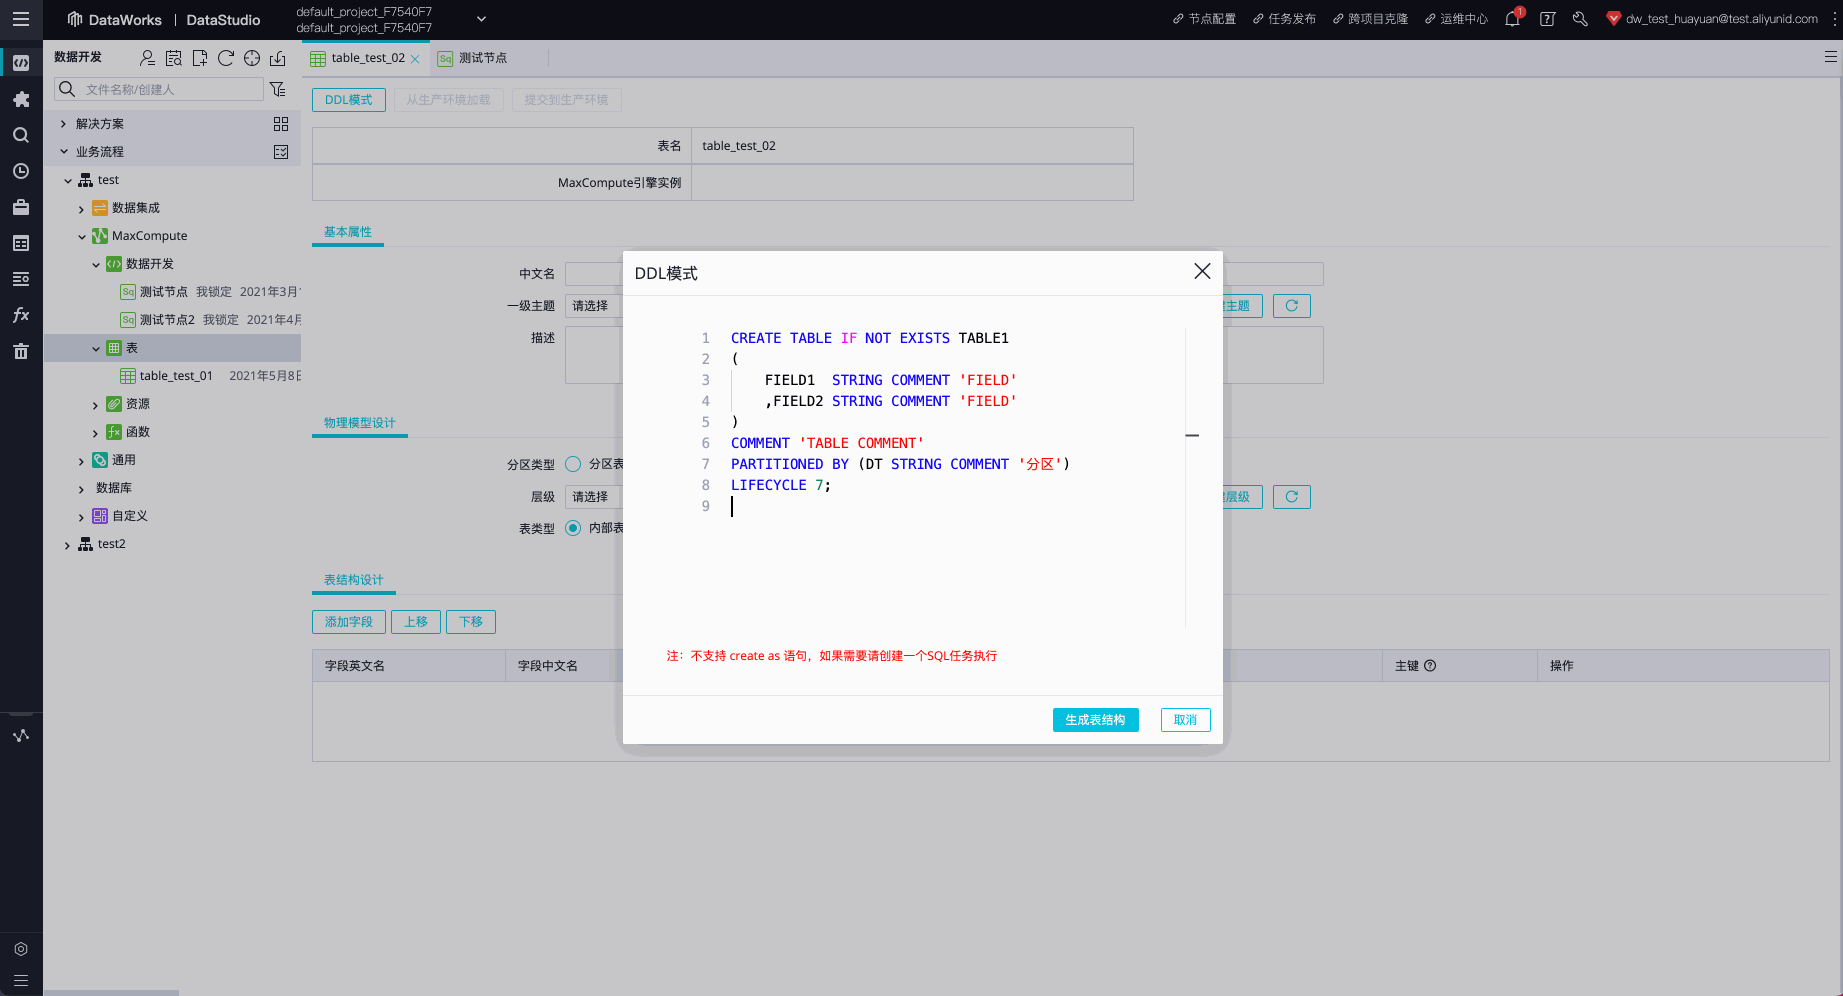The height and width of the screenshot is (996, 1843).
Task: Click the filter funnel icon beside search
Action: click(278, 89)
